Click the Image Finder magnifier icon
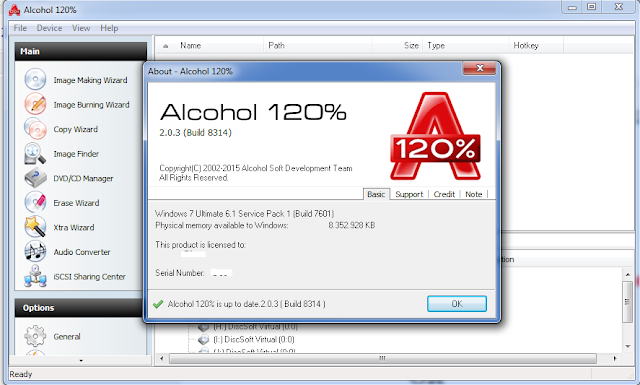The image size is (640, 385). pyautogui.click(x=35, y=154)
